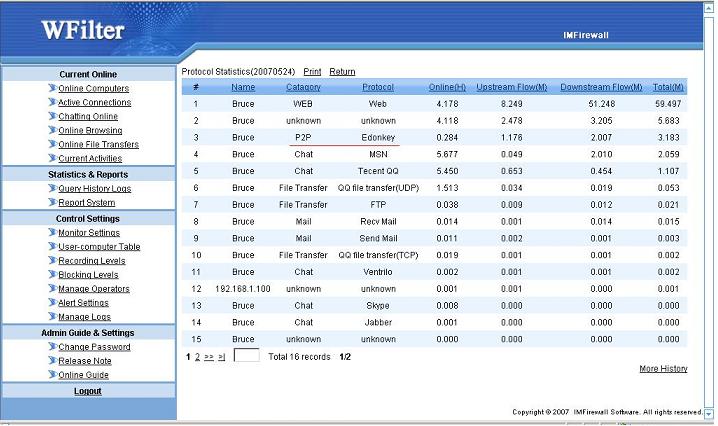Print the protocol statistics
This screenshot has height=426, width=718.
[312, 72]
